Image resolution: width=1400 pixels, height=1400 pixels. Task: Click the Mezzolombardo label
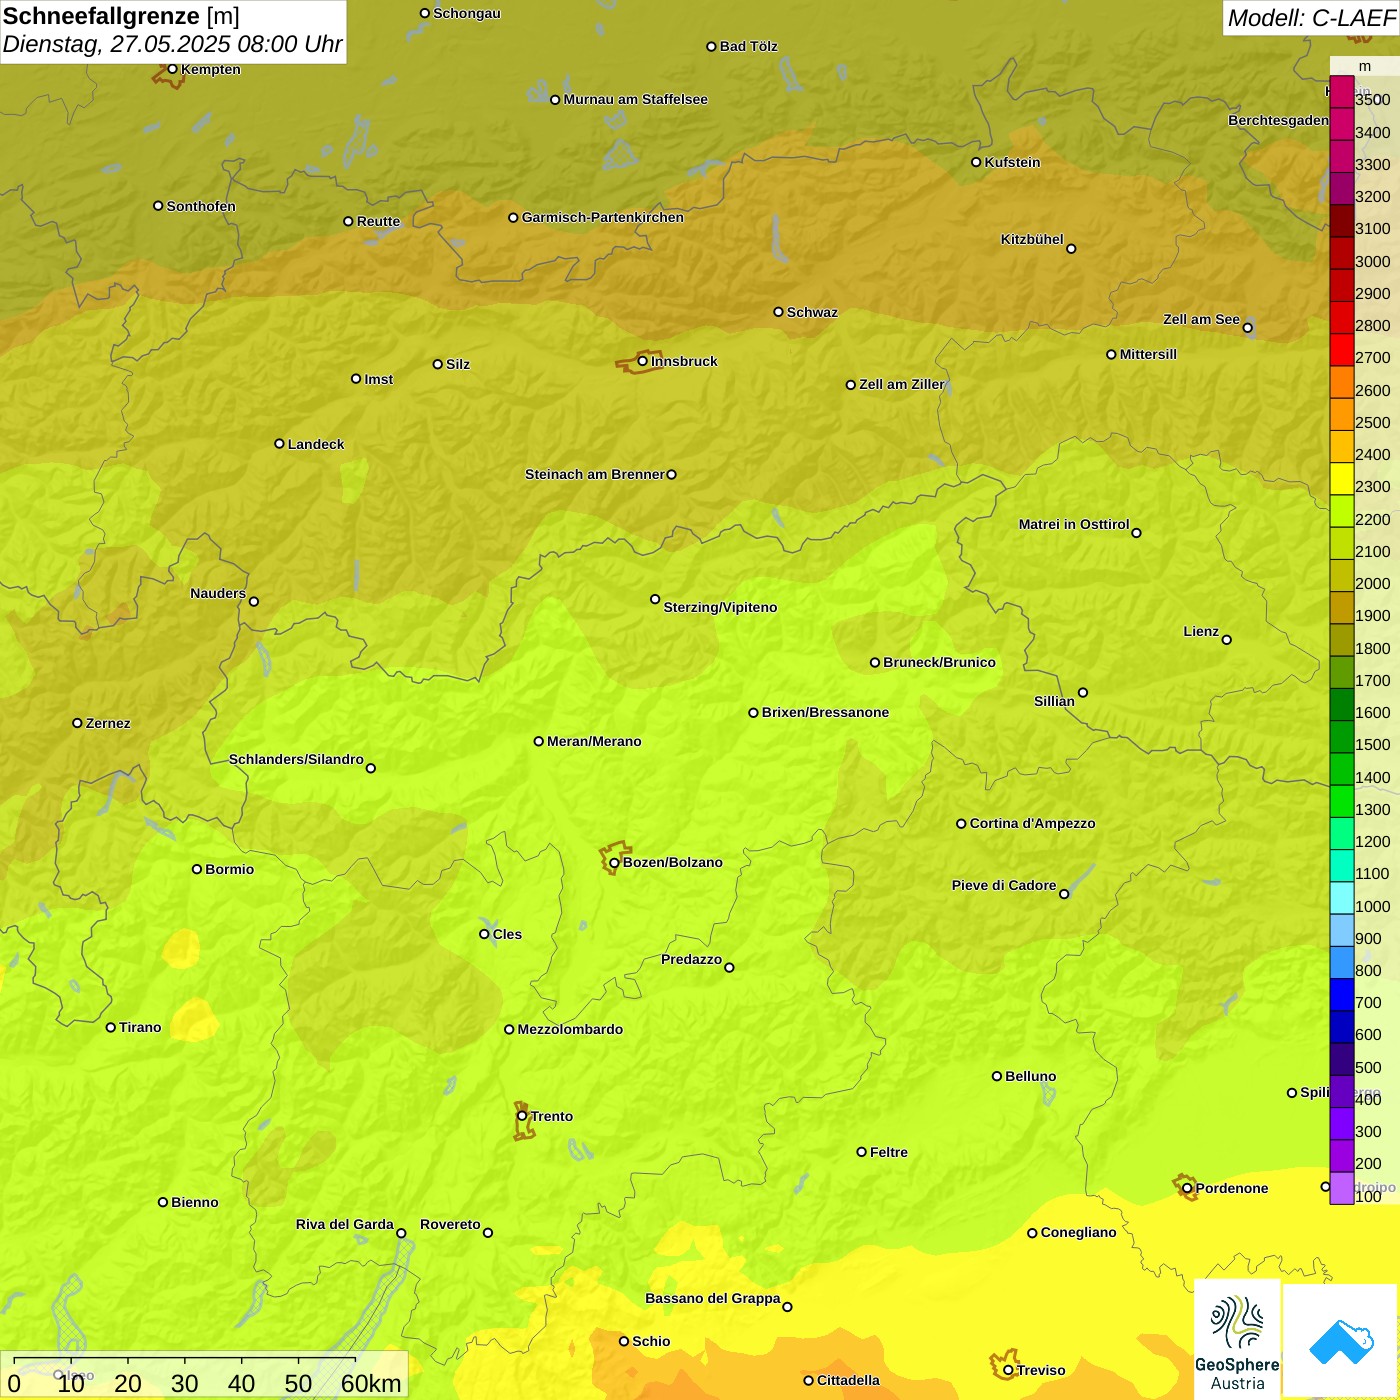(x=570, y=1029)
